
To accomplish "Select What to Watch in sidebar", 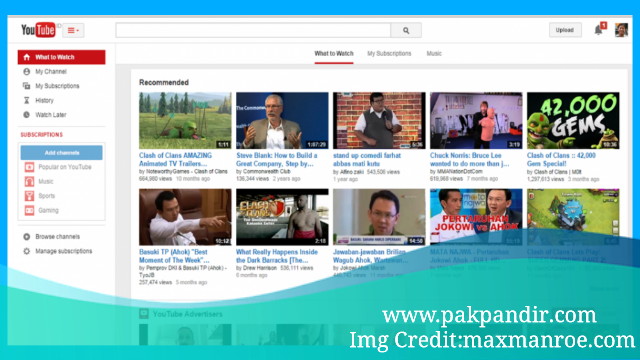I will (x=61, y=57).
